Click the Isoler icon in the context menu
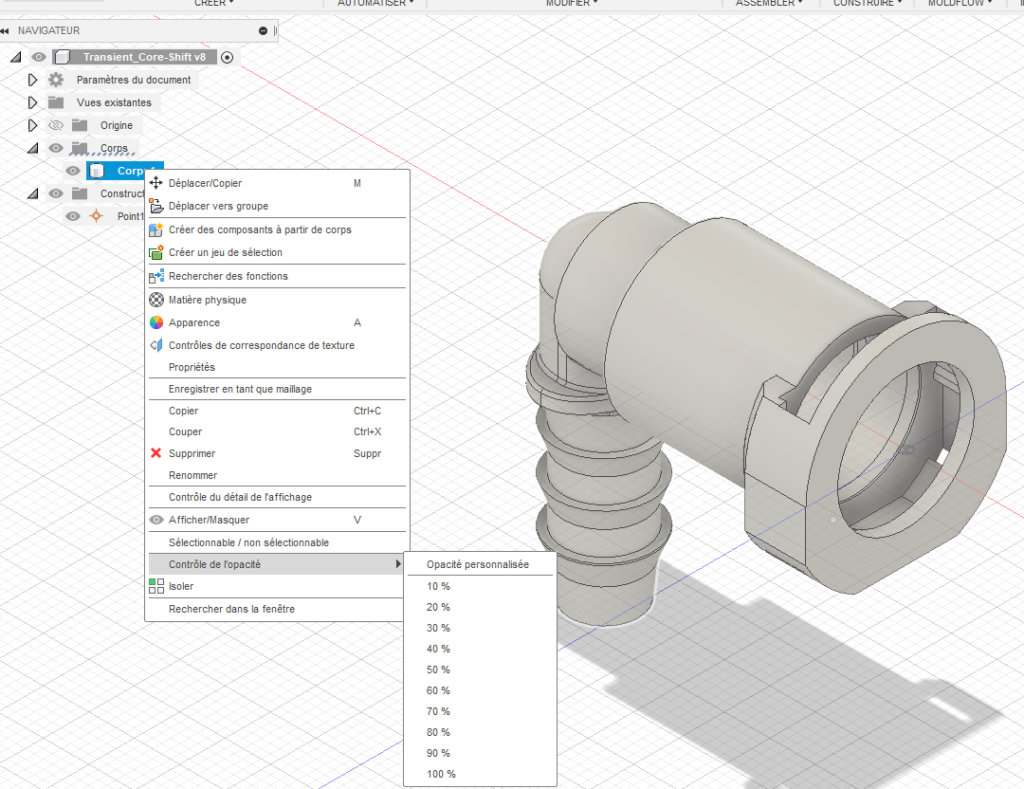This screenshot has width=1024, height=789. (x=155, y=586)
